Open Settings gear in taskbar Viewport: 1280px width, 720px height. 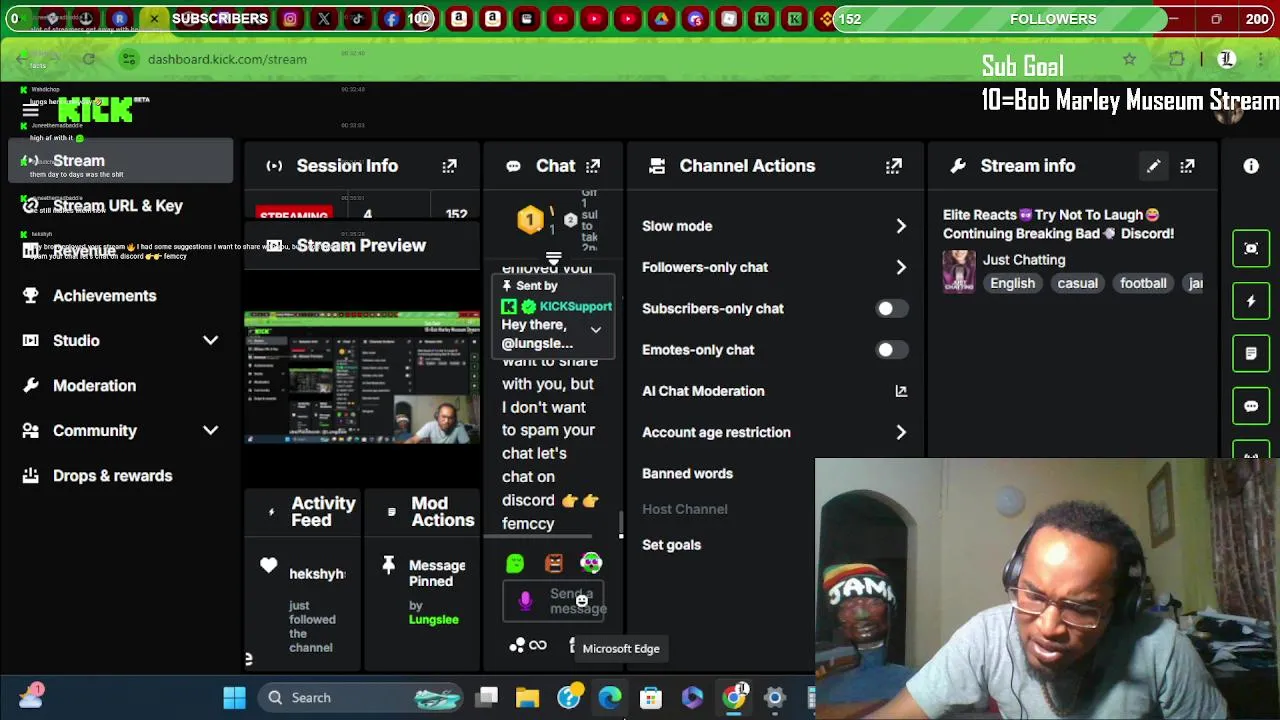(775, 697)
